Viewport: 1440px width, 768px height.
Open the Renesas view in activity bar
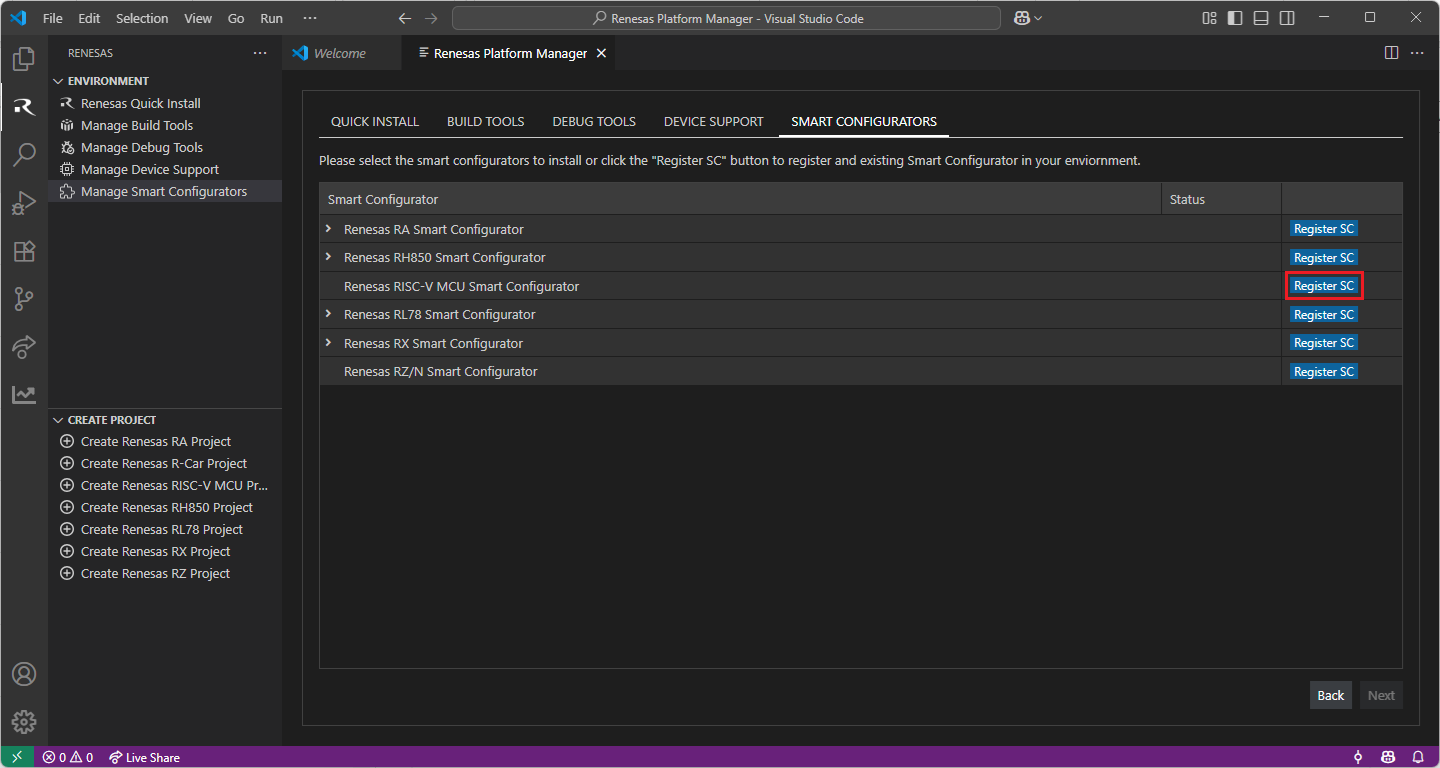24,107
